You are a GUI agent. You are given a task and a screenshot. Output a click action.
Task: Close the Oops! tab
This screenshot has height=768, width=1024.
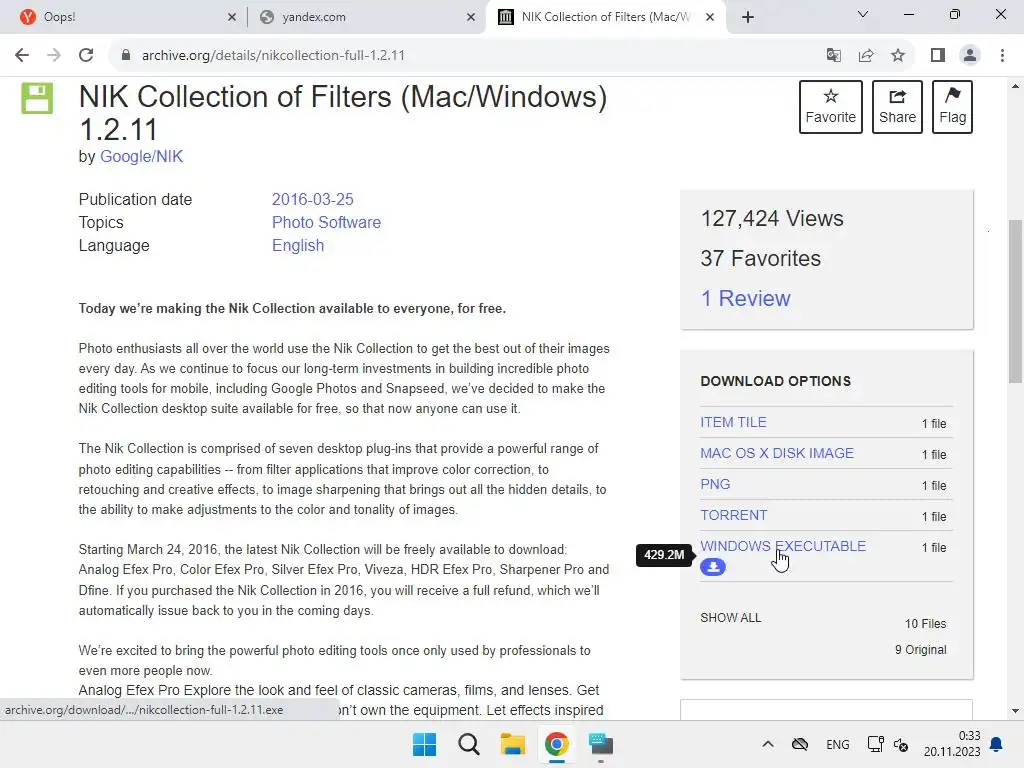[x=232, y=17]
